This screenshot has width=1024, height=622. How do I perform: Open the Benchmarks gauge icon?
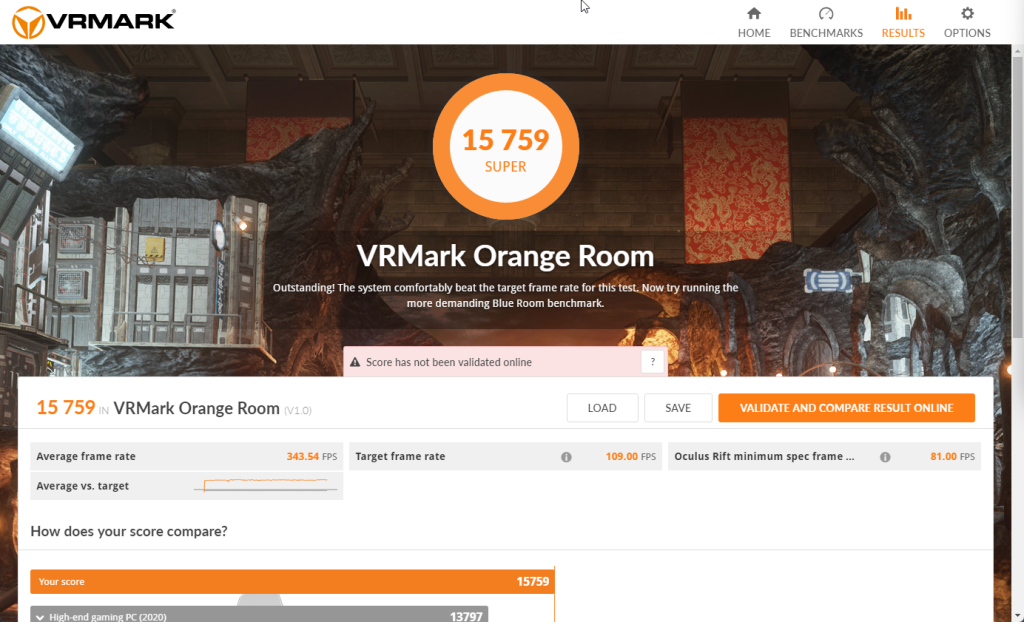tap(825, 14)
